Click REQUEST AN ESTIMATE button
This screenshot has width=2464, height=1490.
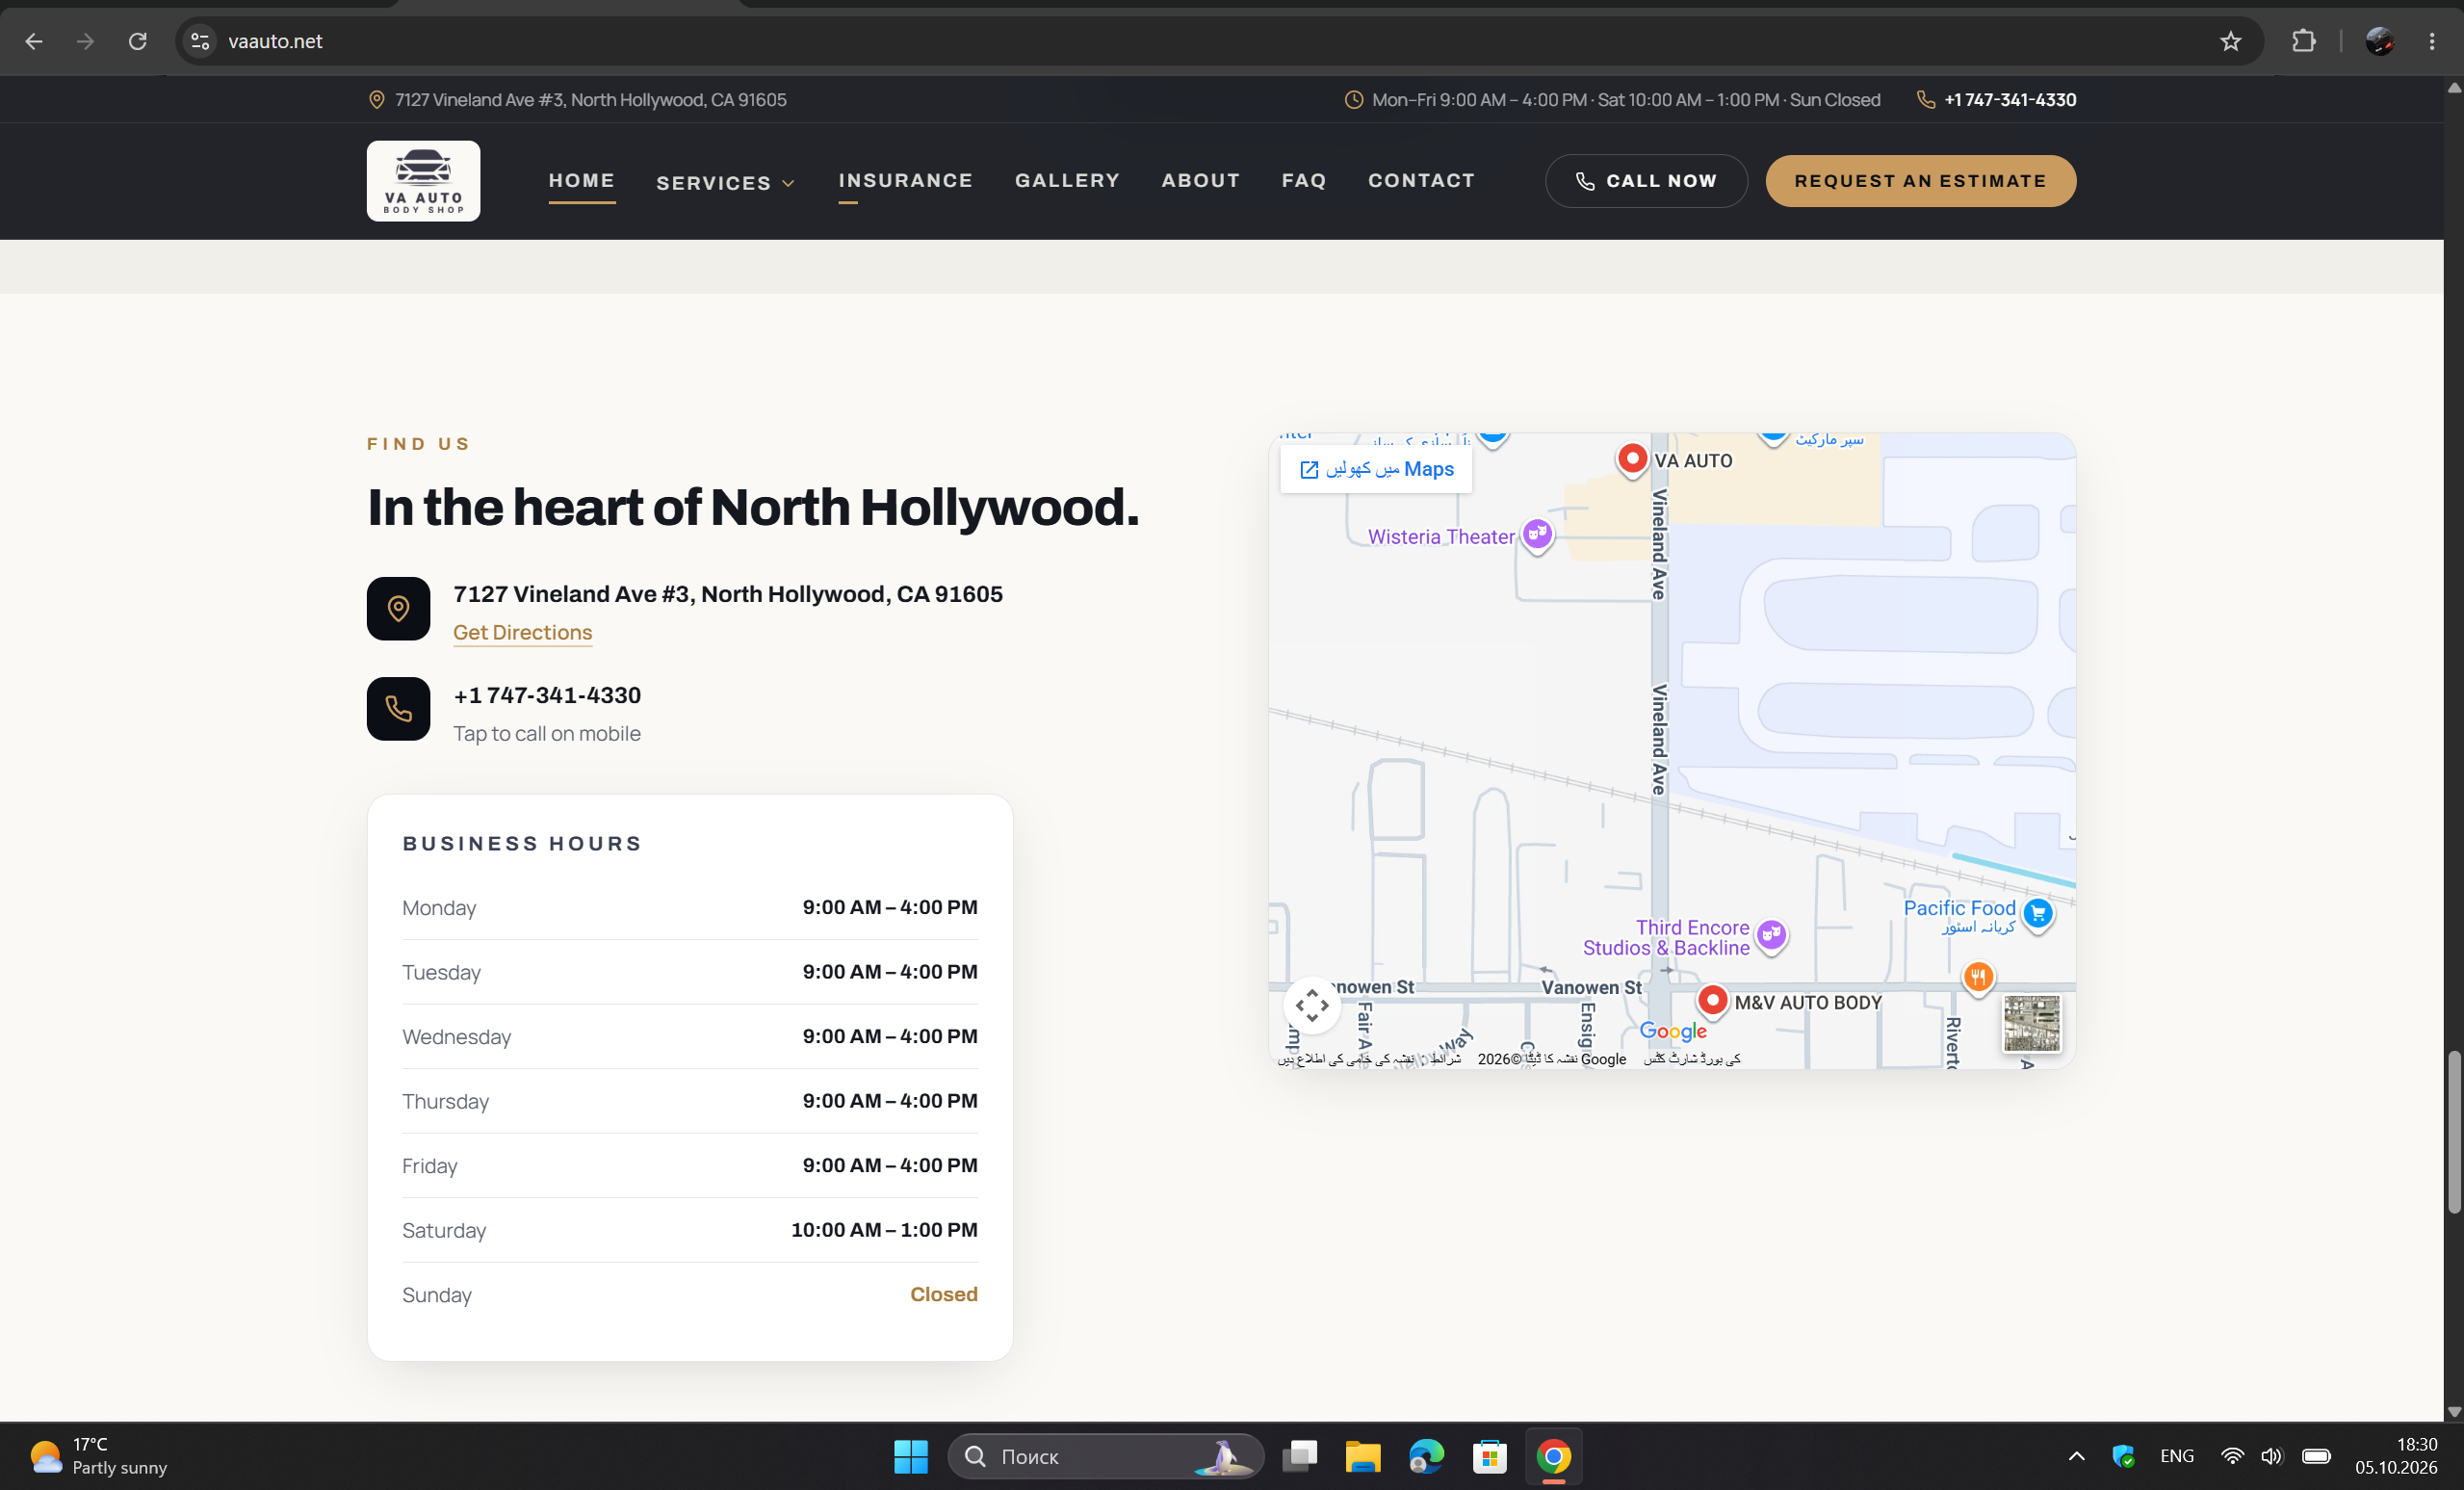1920,181
